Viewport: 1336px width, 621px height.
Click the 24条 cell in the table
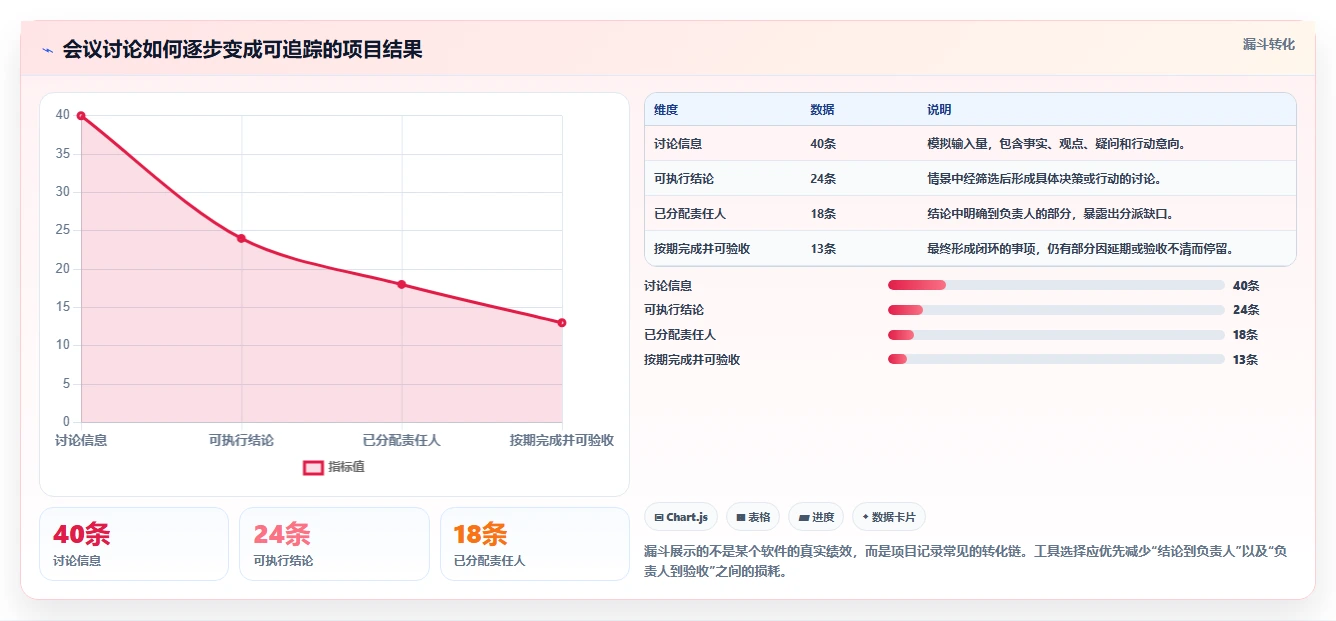click(823, 179)
